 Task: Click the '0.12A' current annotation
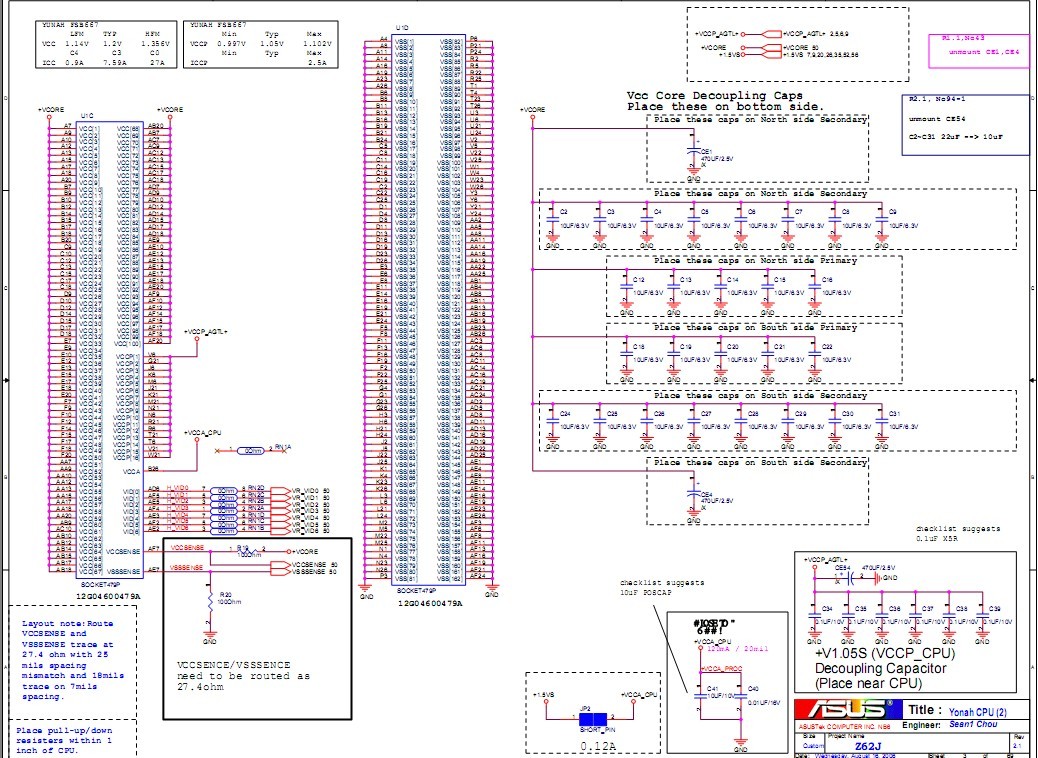pyautogui.click(x=598, y=746)
